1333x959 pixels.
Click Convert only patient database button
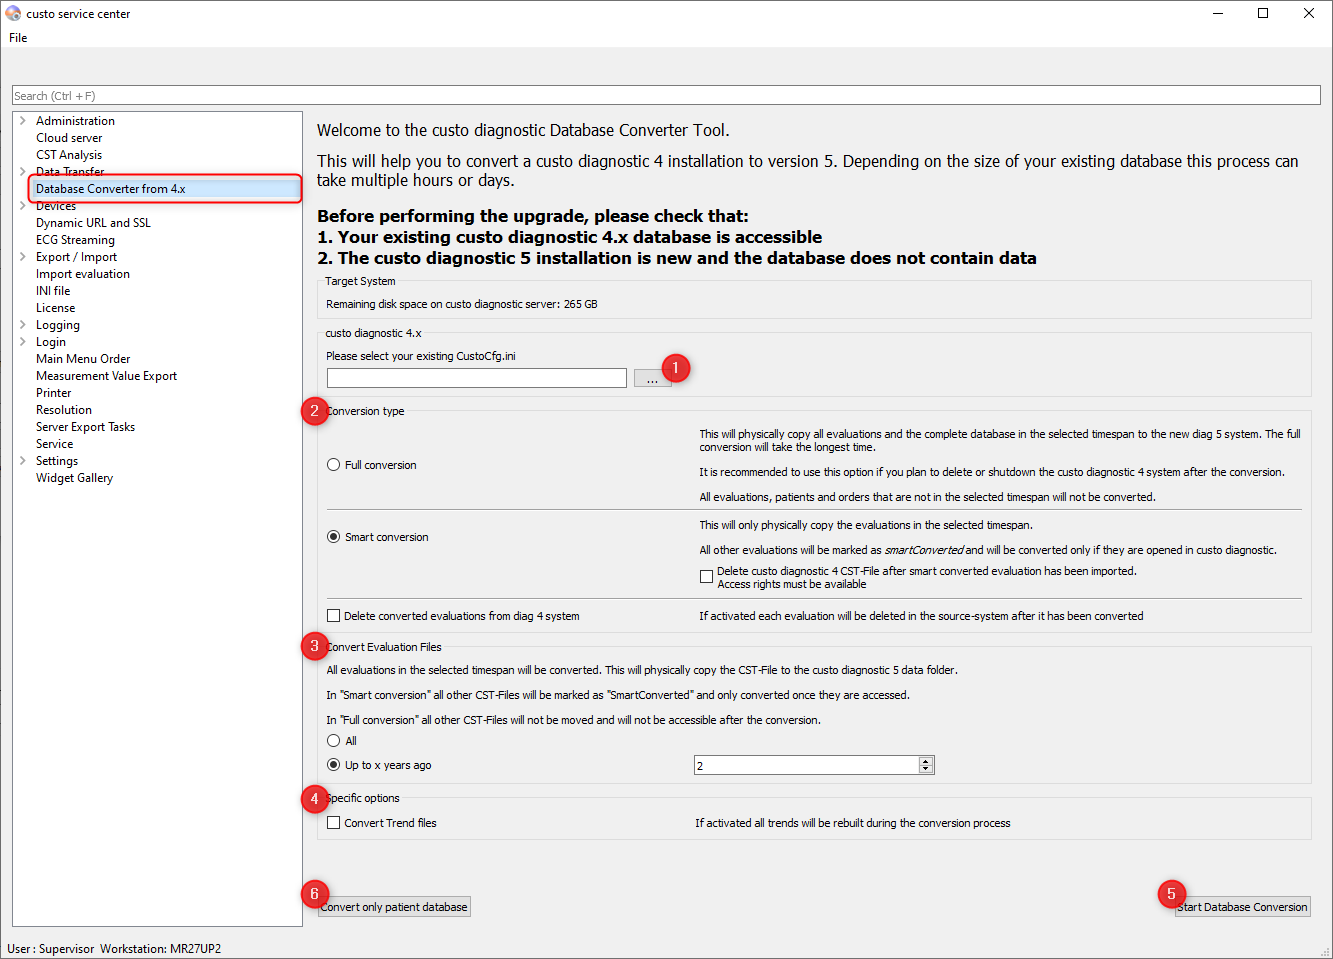[394, 907]
